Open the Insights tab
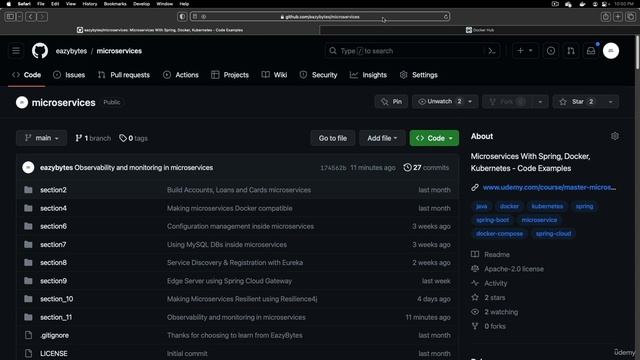640x360 pixels. click(x=368, y=75)
